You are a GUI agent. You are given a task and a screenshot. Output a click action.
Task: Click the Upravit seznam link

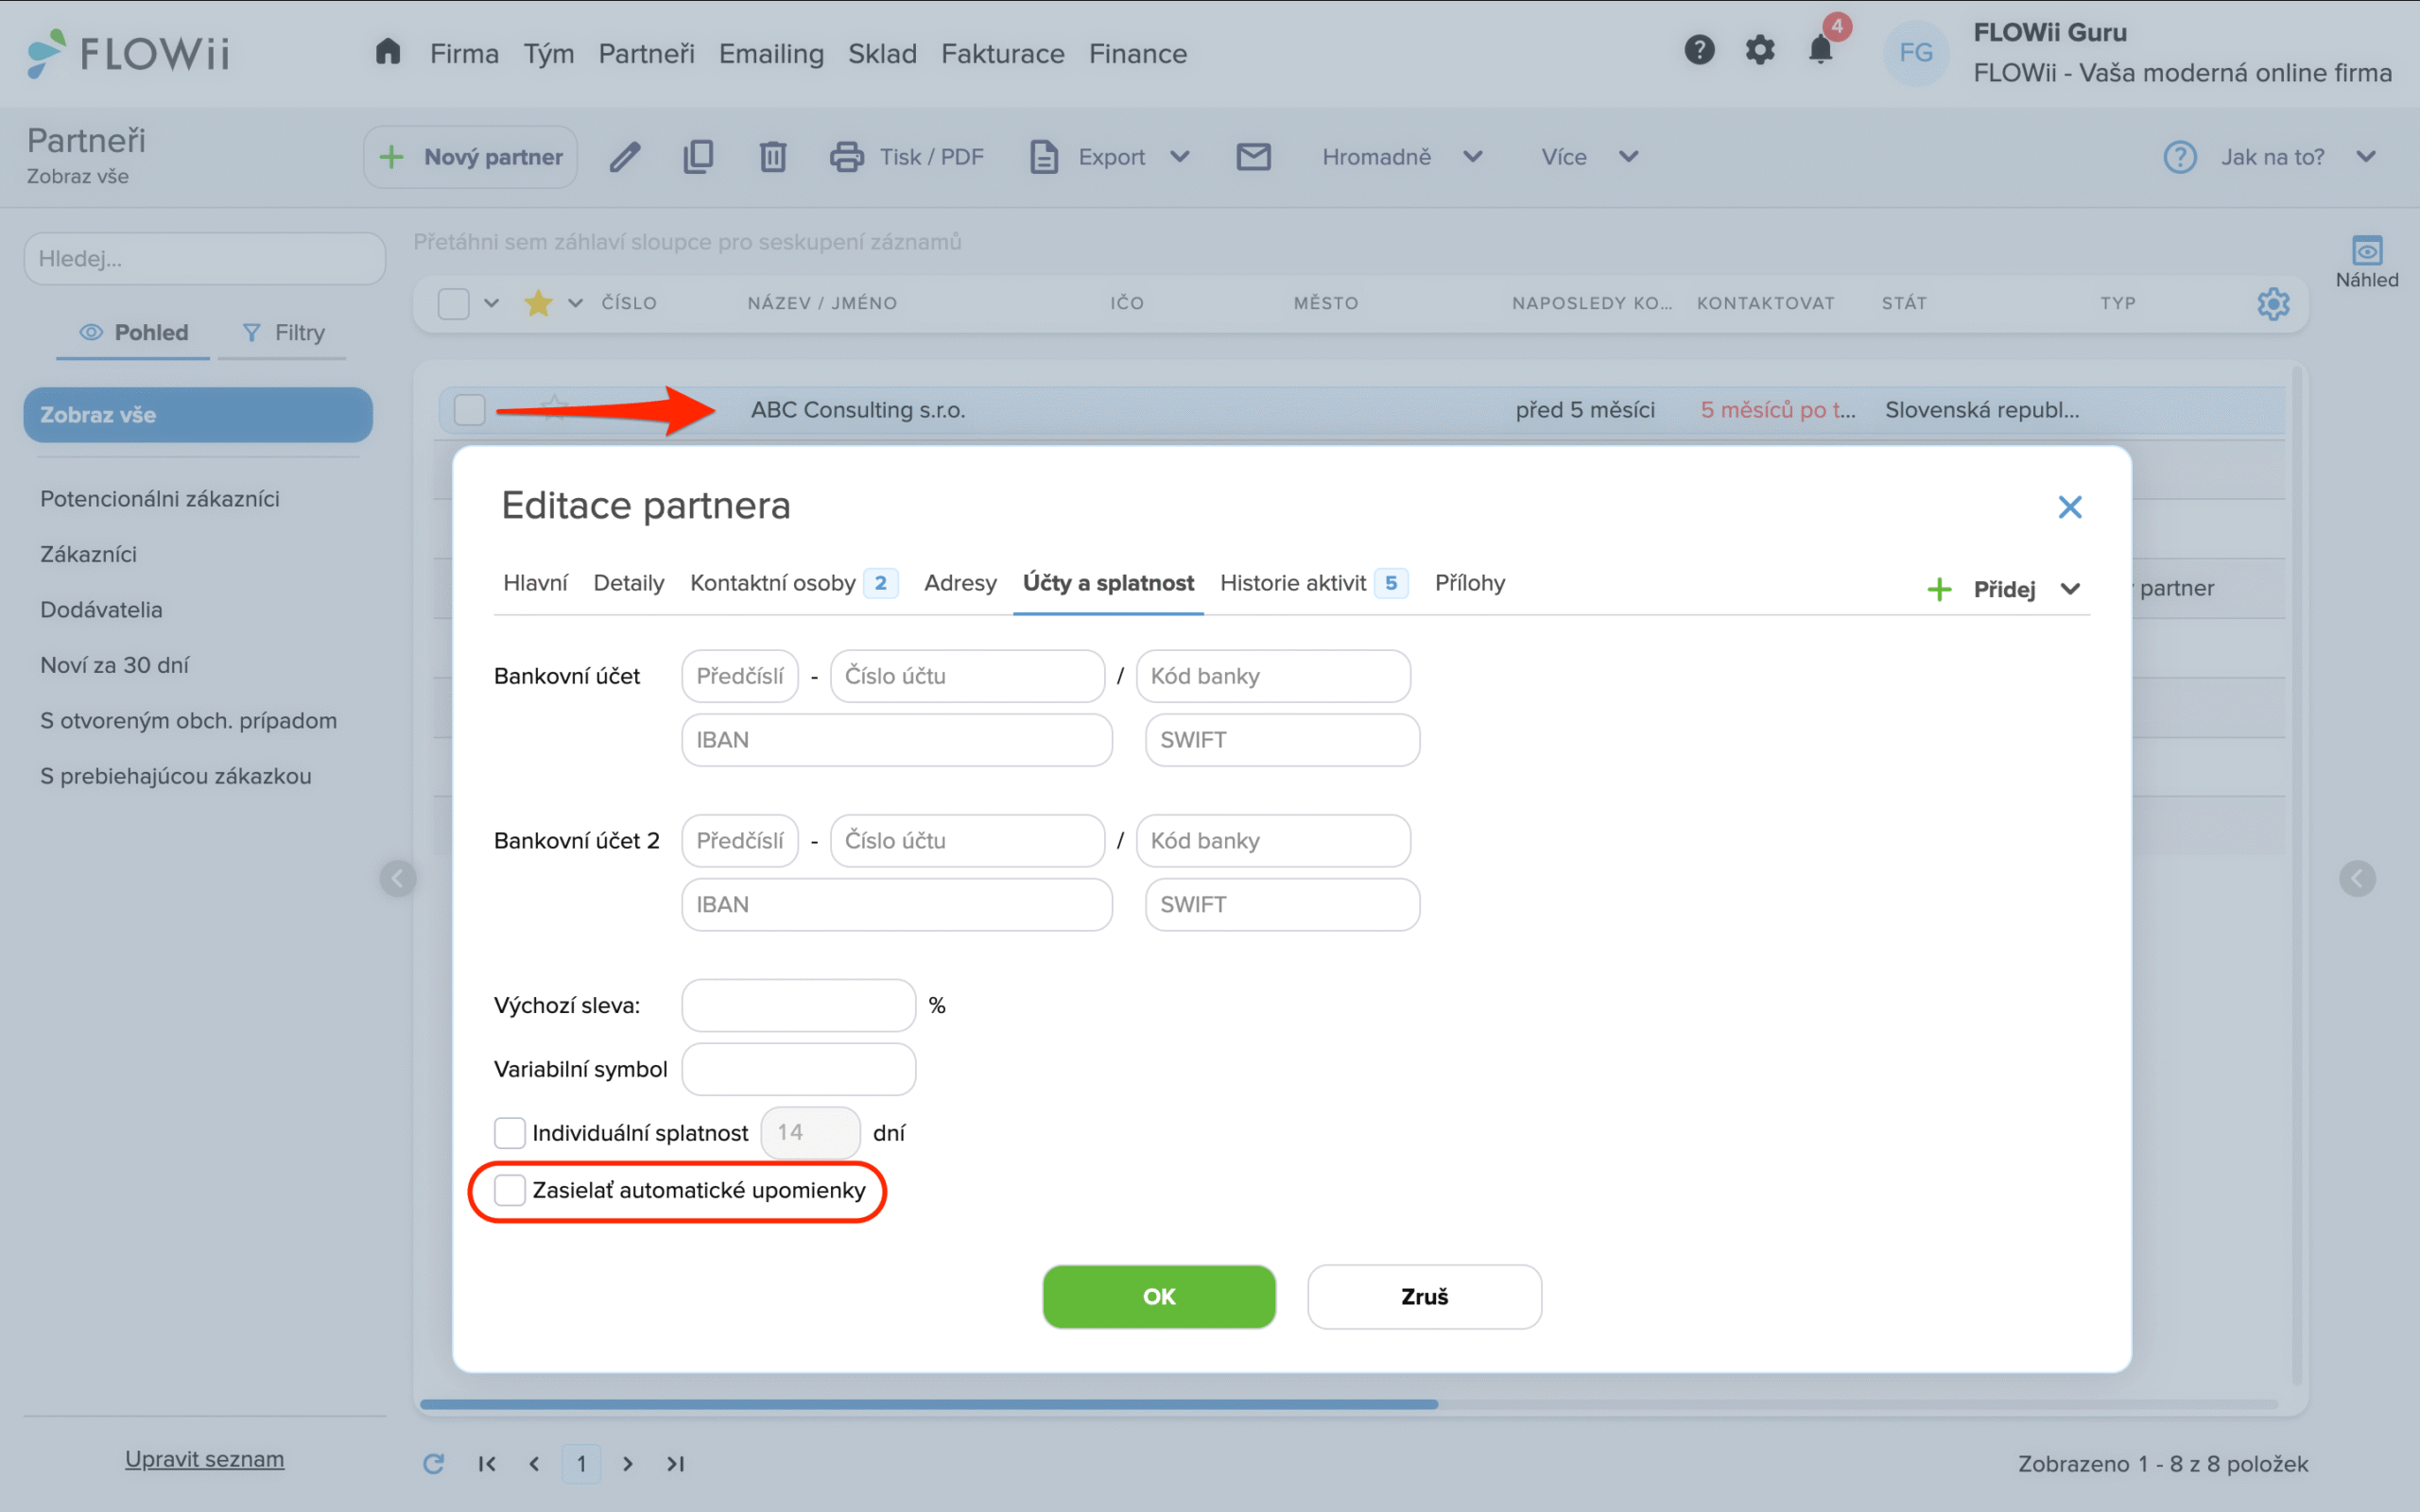(204, 1459)
